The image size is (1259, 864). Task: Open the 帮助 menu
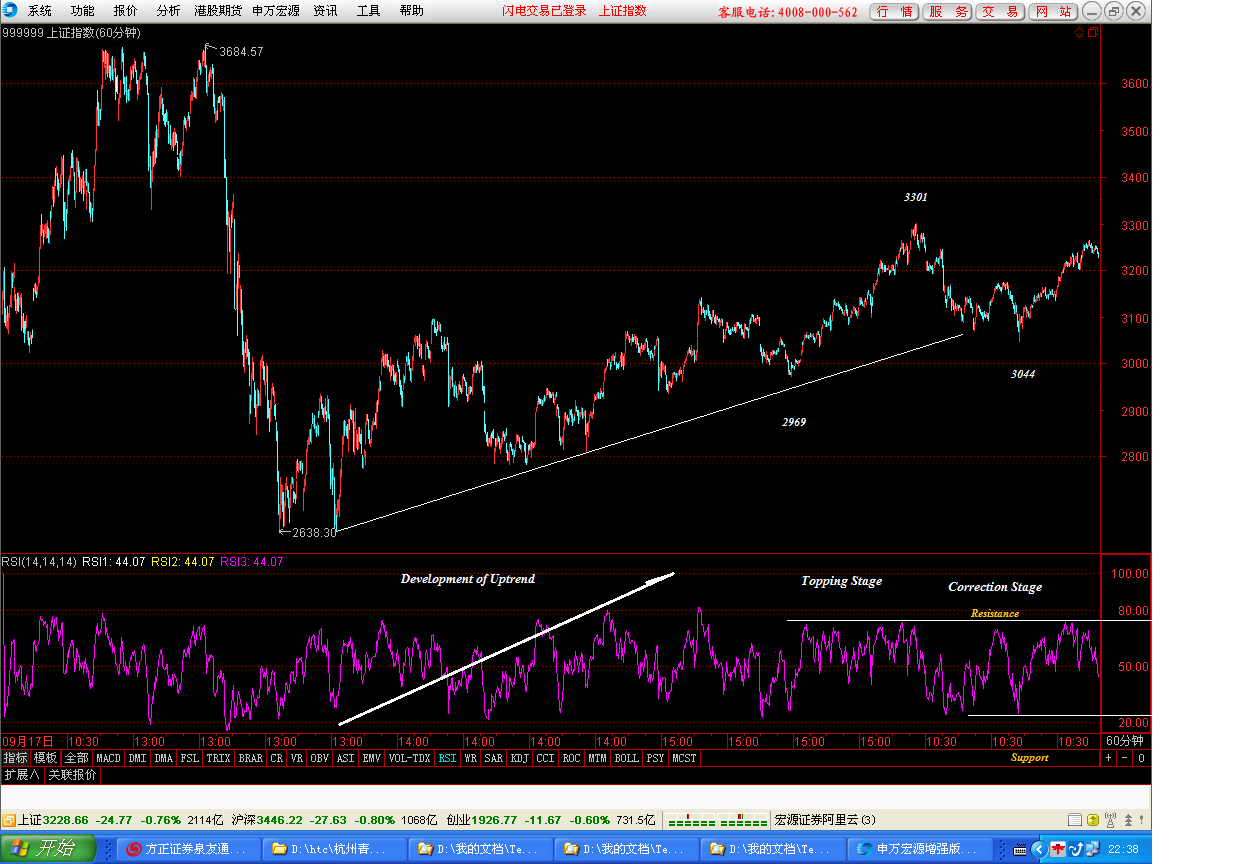pos(411,11)
